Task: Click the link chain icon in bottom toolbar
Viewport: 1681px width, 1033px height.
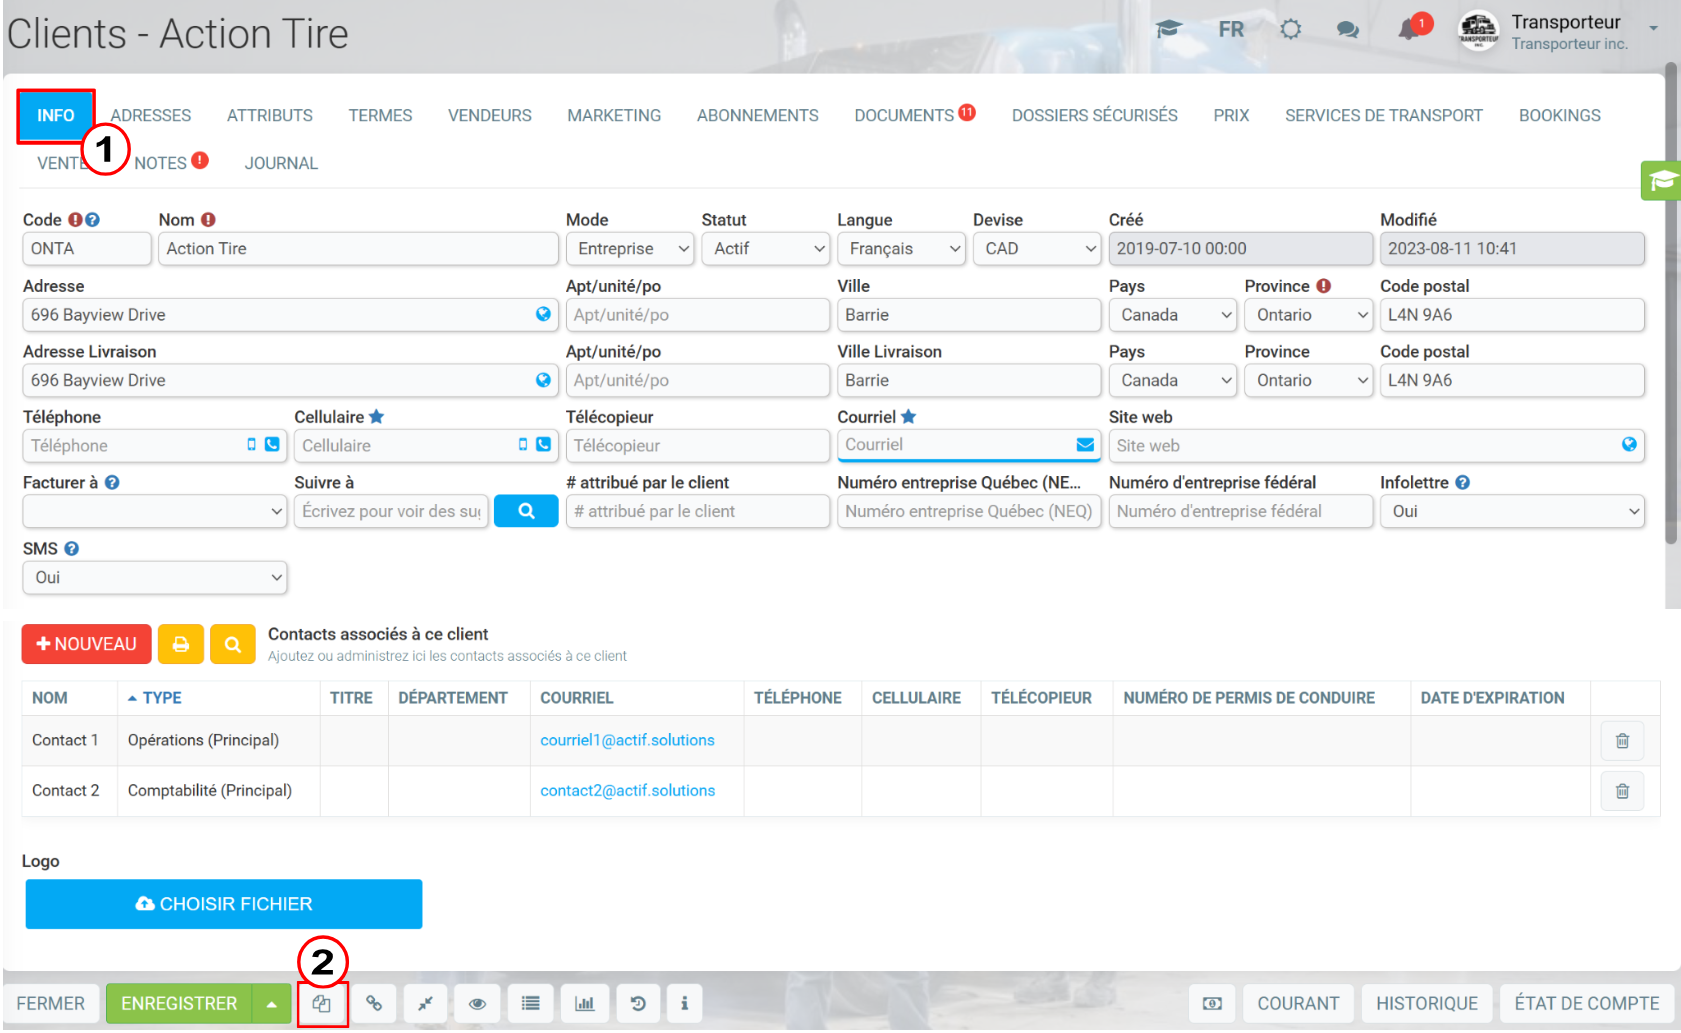Action: 374,1003
